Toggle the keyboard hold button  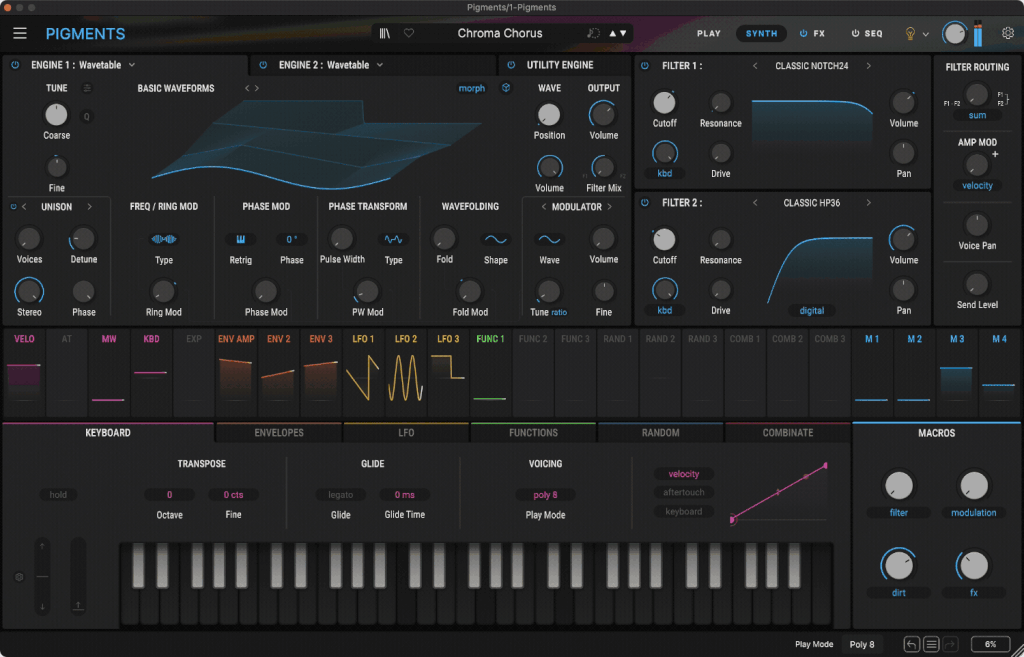(x=58, y=494)
